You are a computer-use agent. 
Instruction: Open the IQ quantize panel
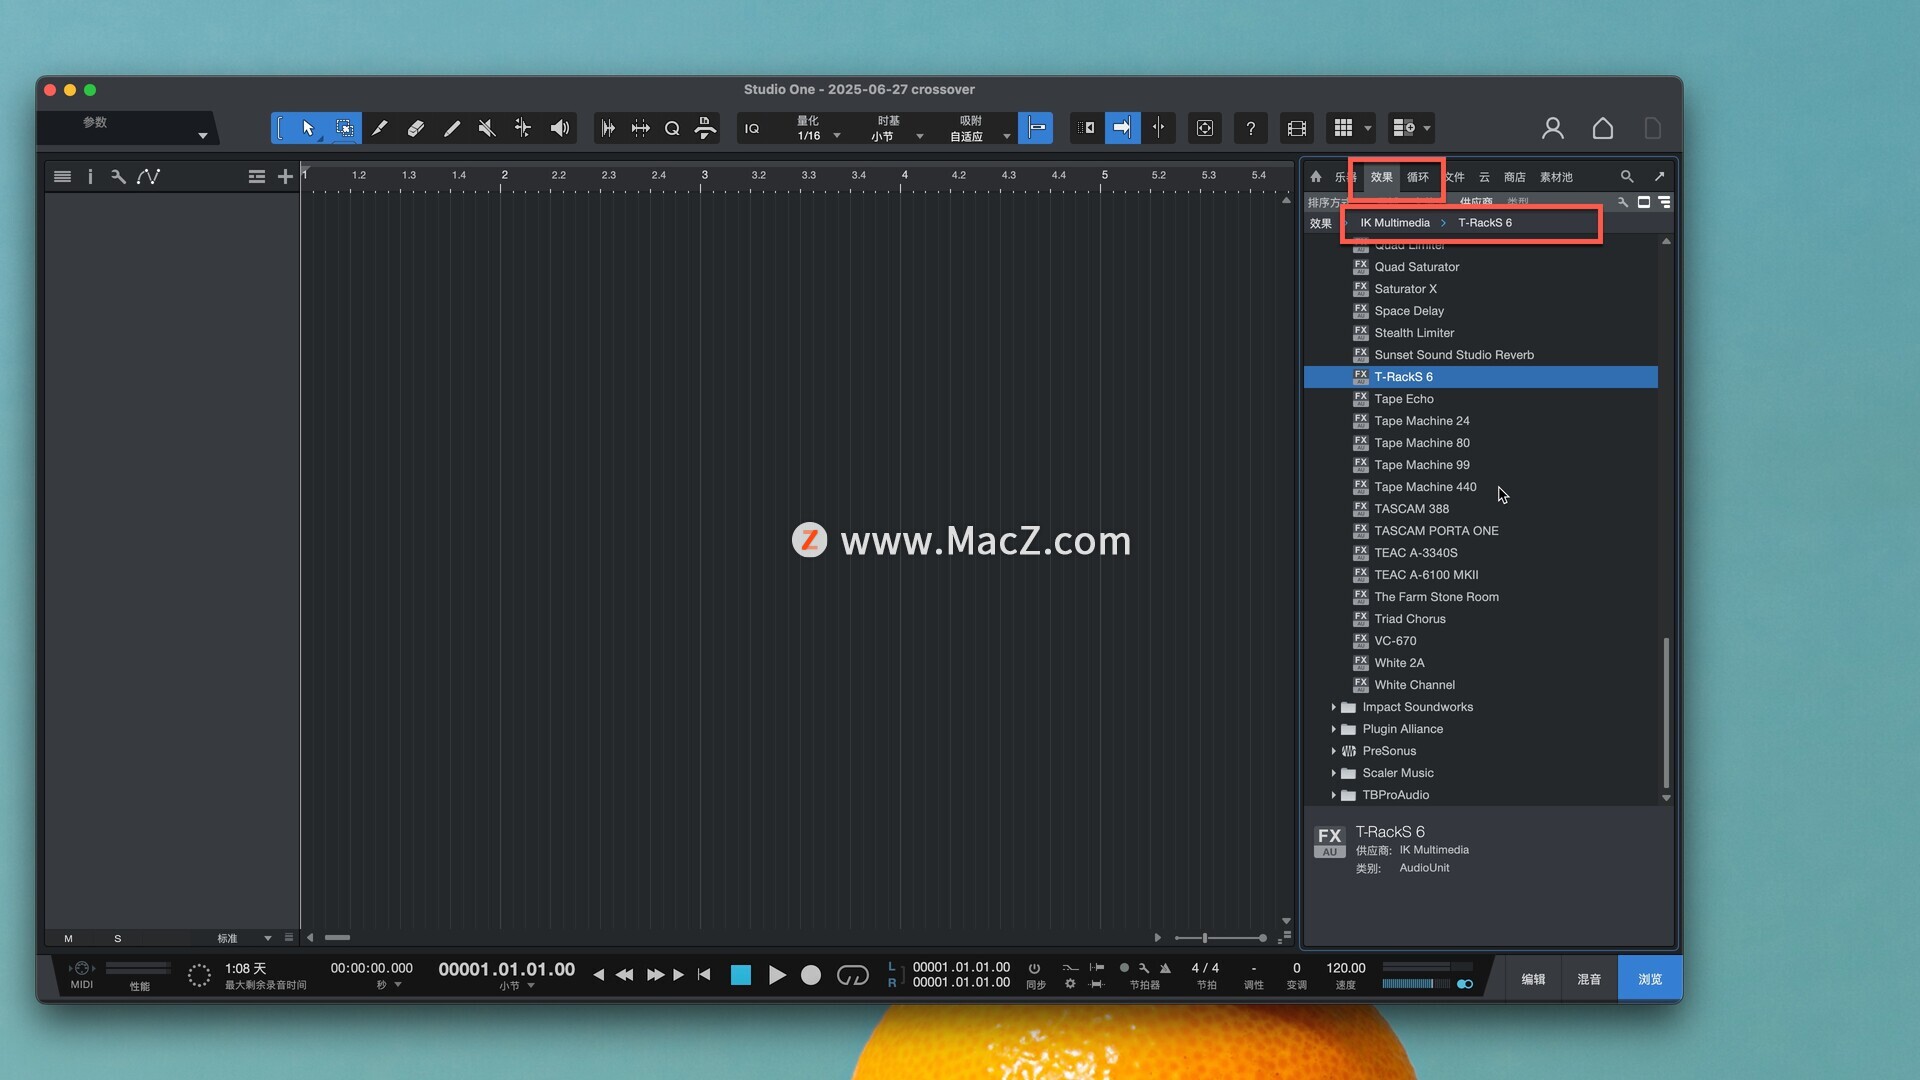752,128
